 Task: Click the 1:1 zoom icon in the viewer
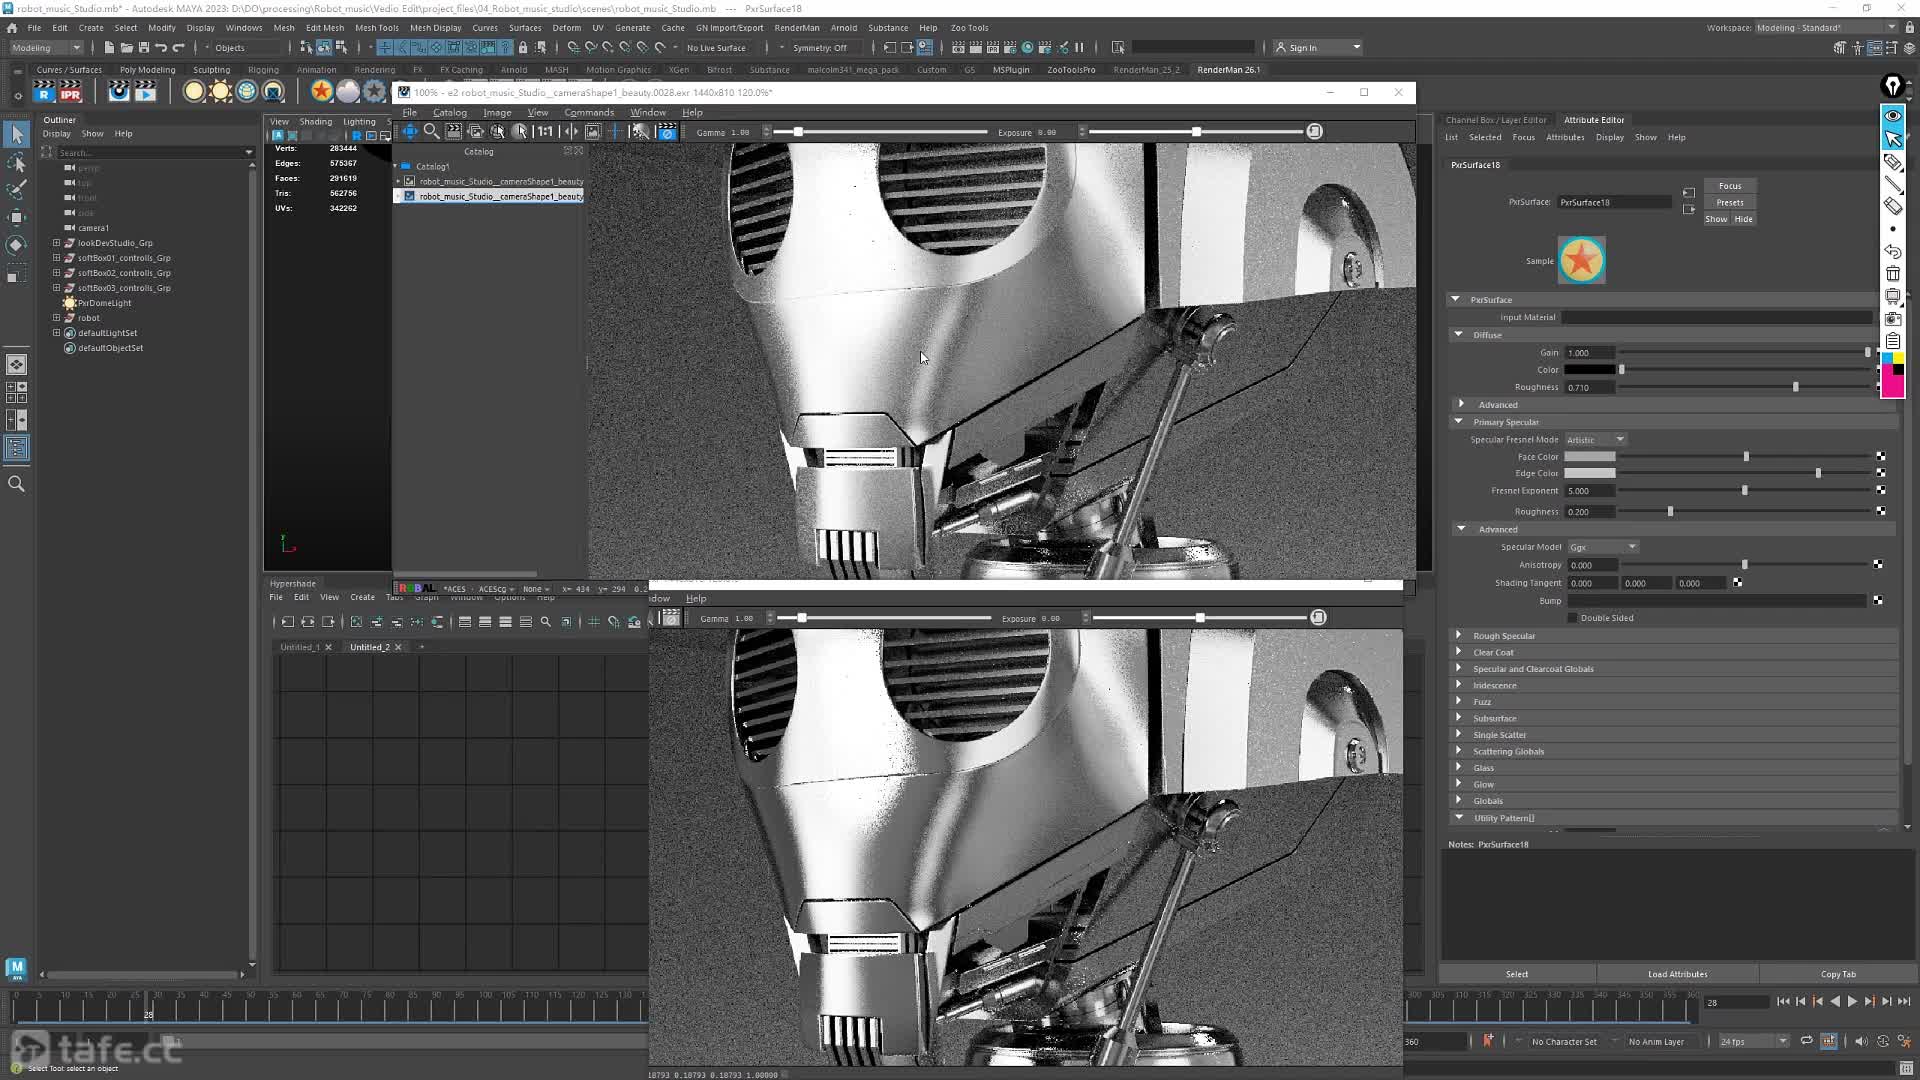coord(545,132)
